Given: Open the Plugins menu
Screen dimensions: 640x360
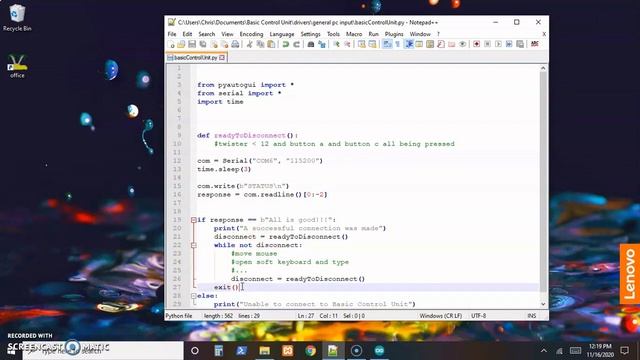Looking at the screenshot, I should (394, 34).
